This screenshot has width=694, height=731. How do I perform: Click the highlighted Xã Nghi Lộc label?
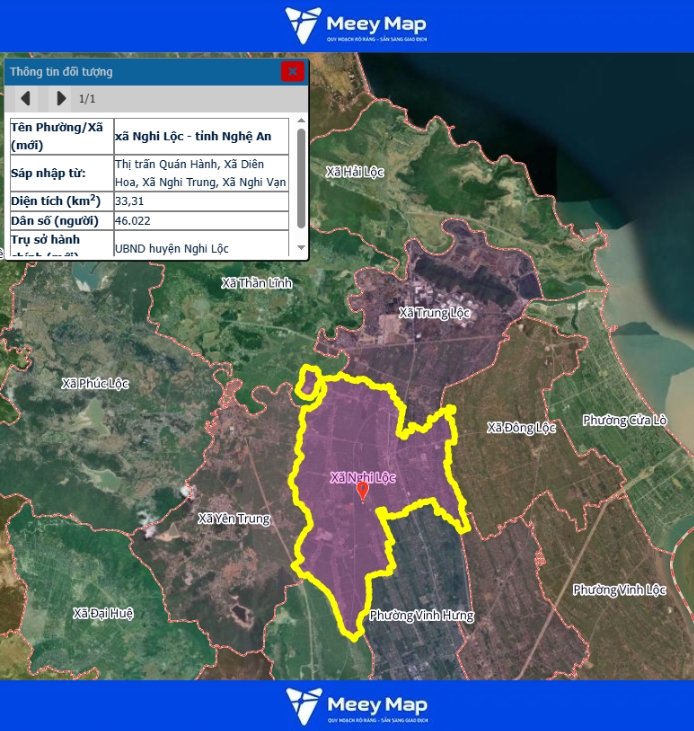[363, 477]
